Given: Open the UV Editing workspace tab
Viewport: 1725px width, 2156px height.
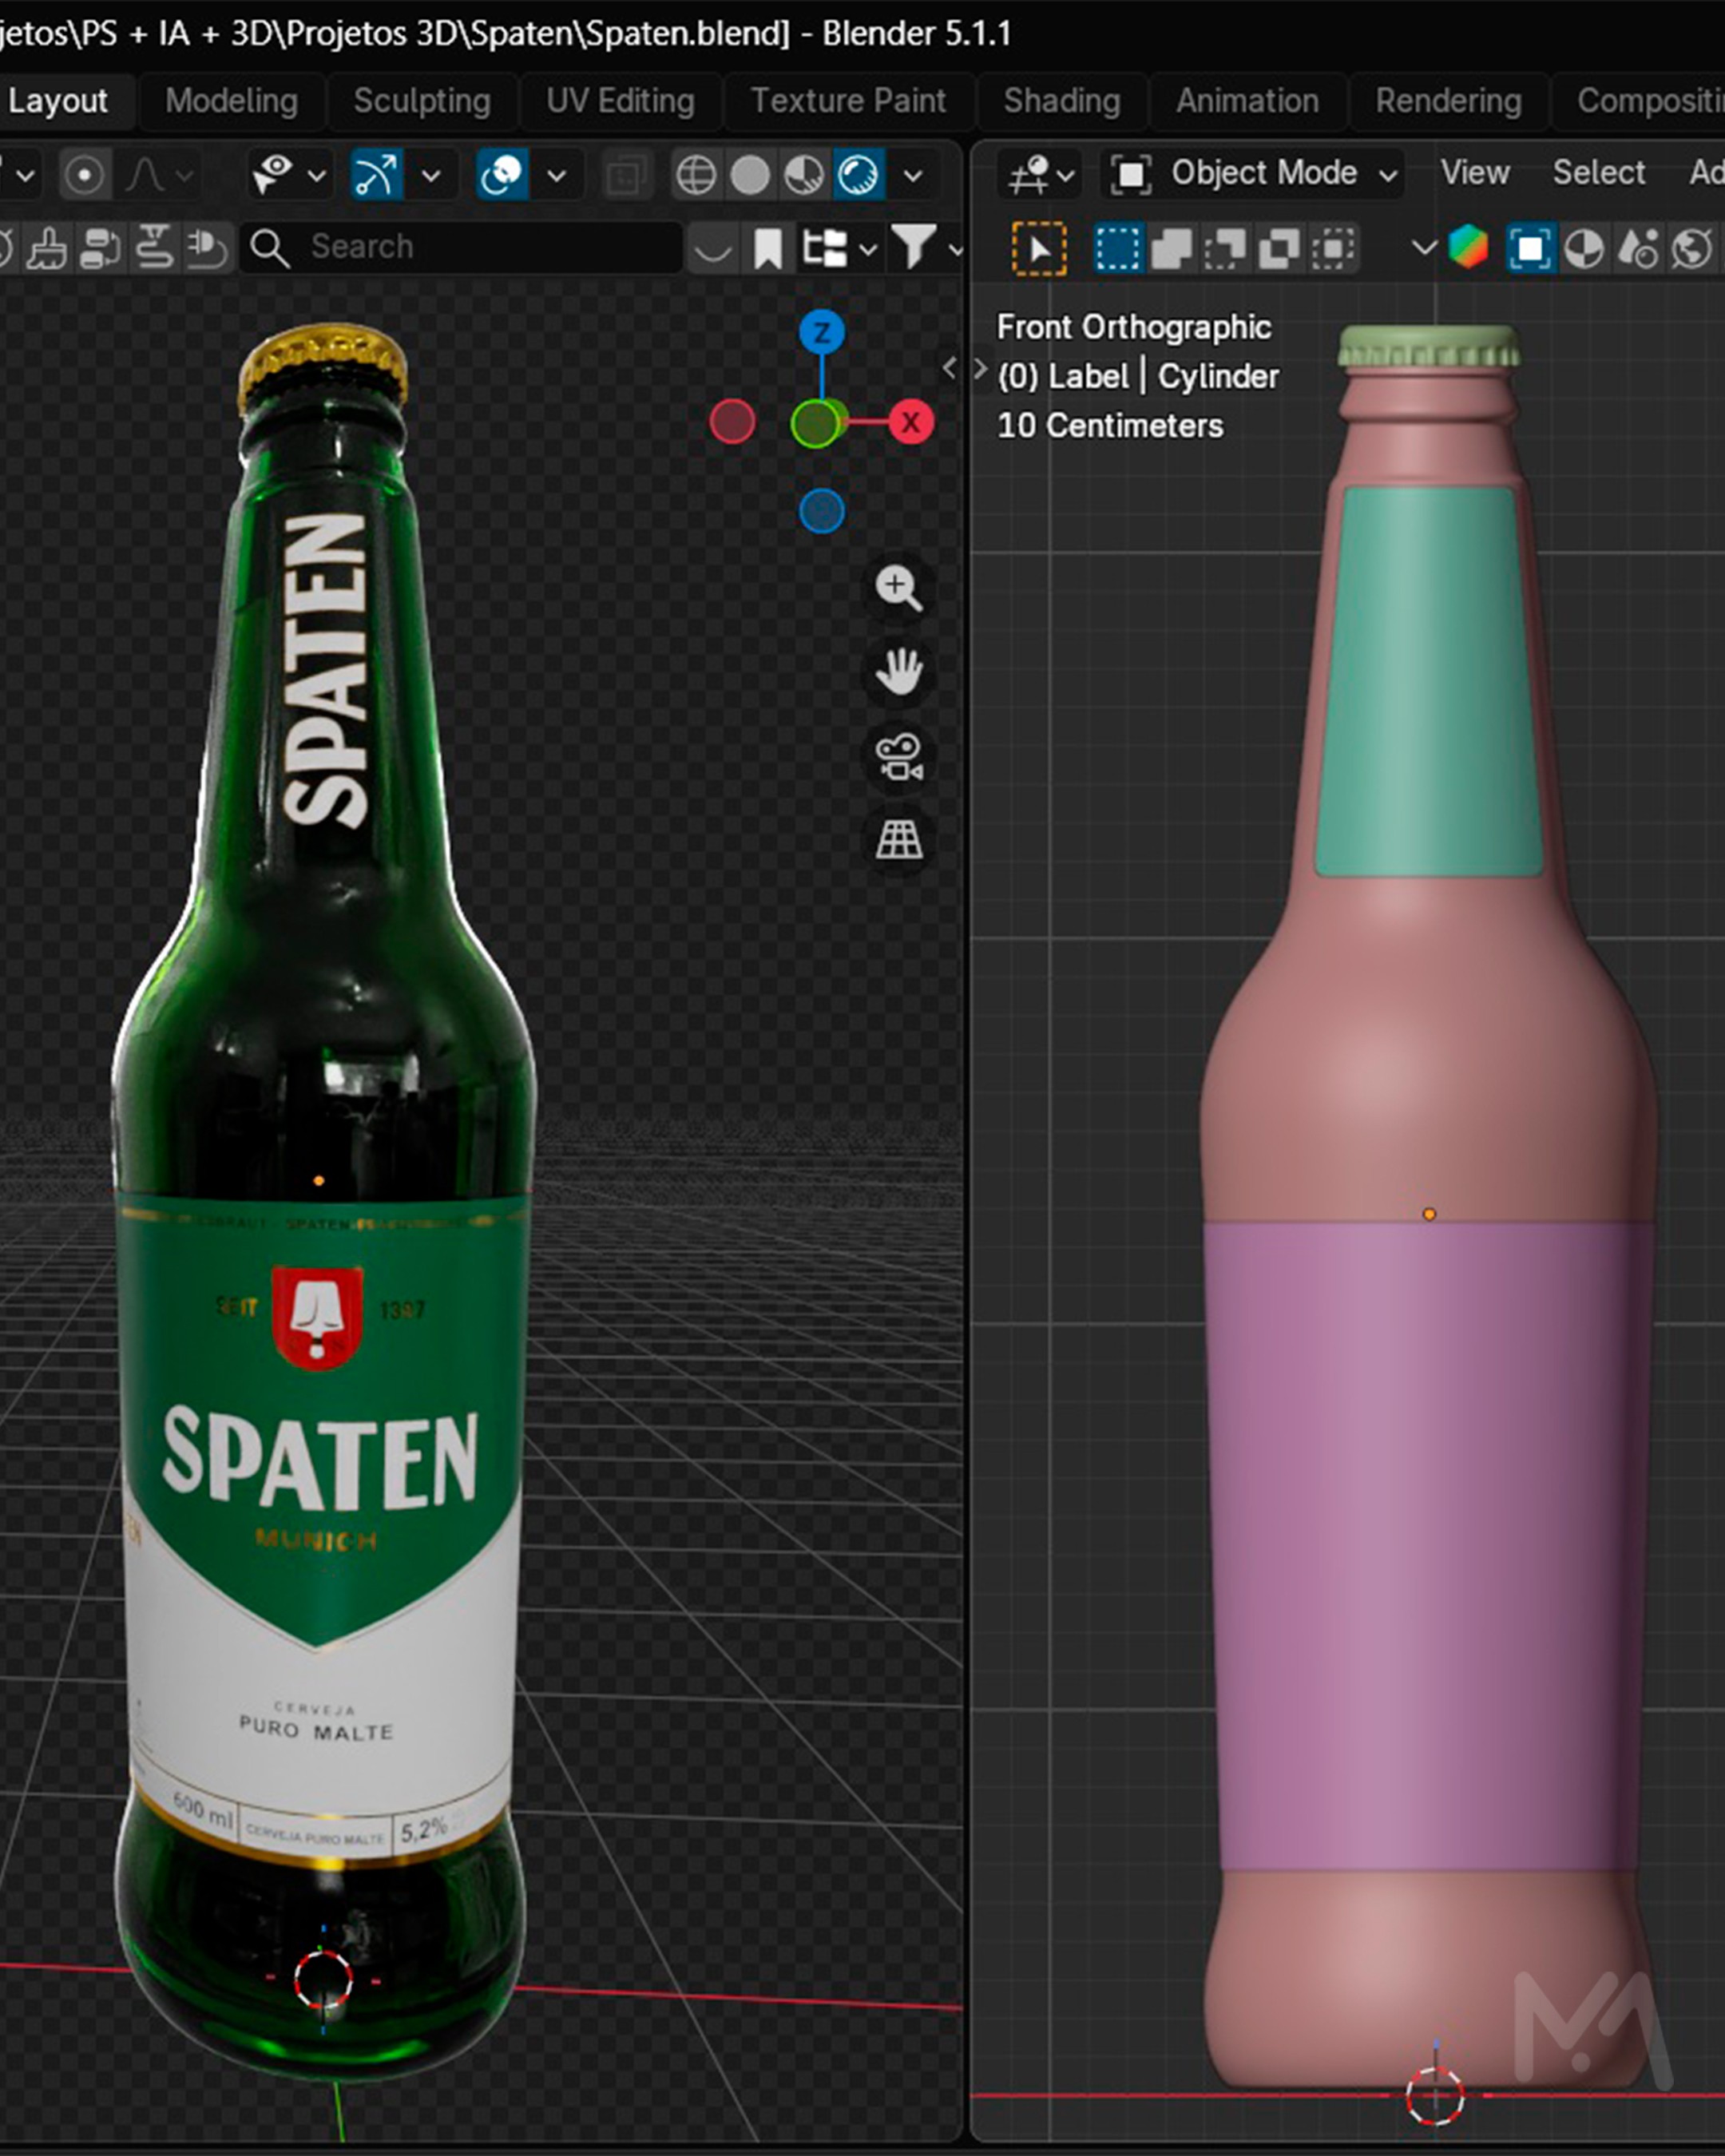Looking at the screenshot, I should [x=620, y=101].
